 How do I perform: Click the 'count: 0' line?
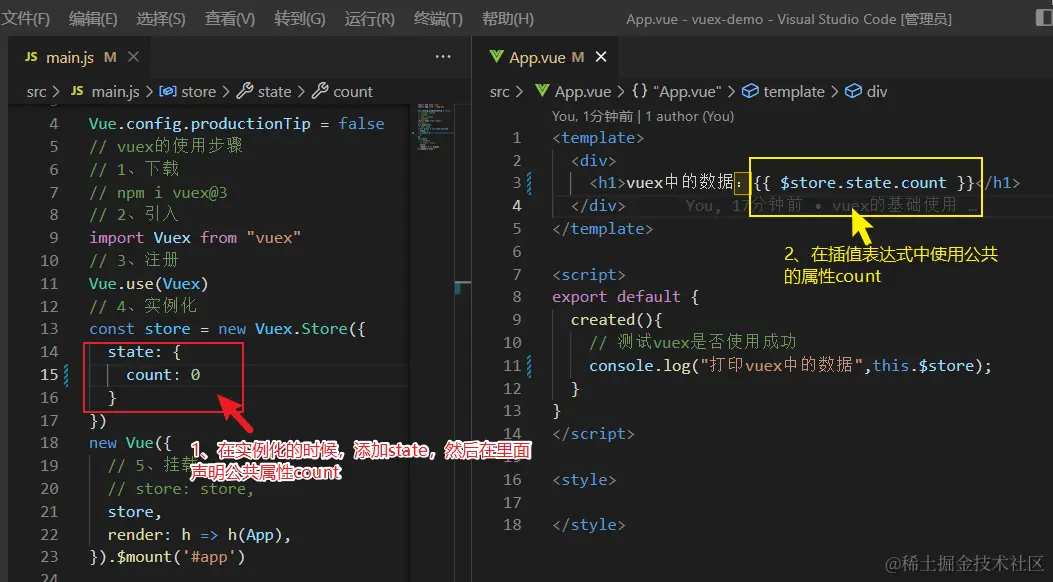point(163,375)
